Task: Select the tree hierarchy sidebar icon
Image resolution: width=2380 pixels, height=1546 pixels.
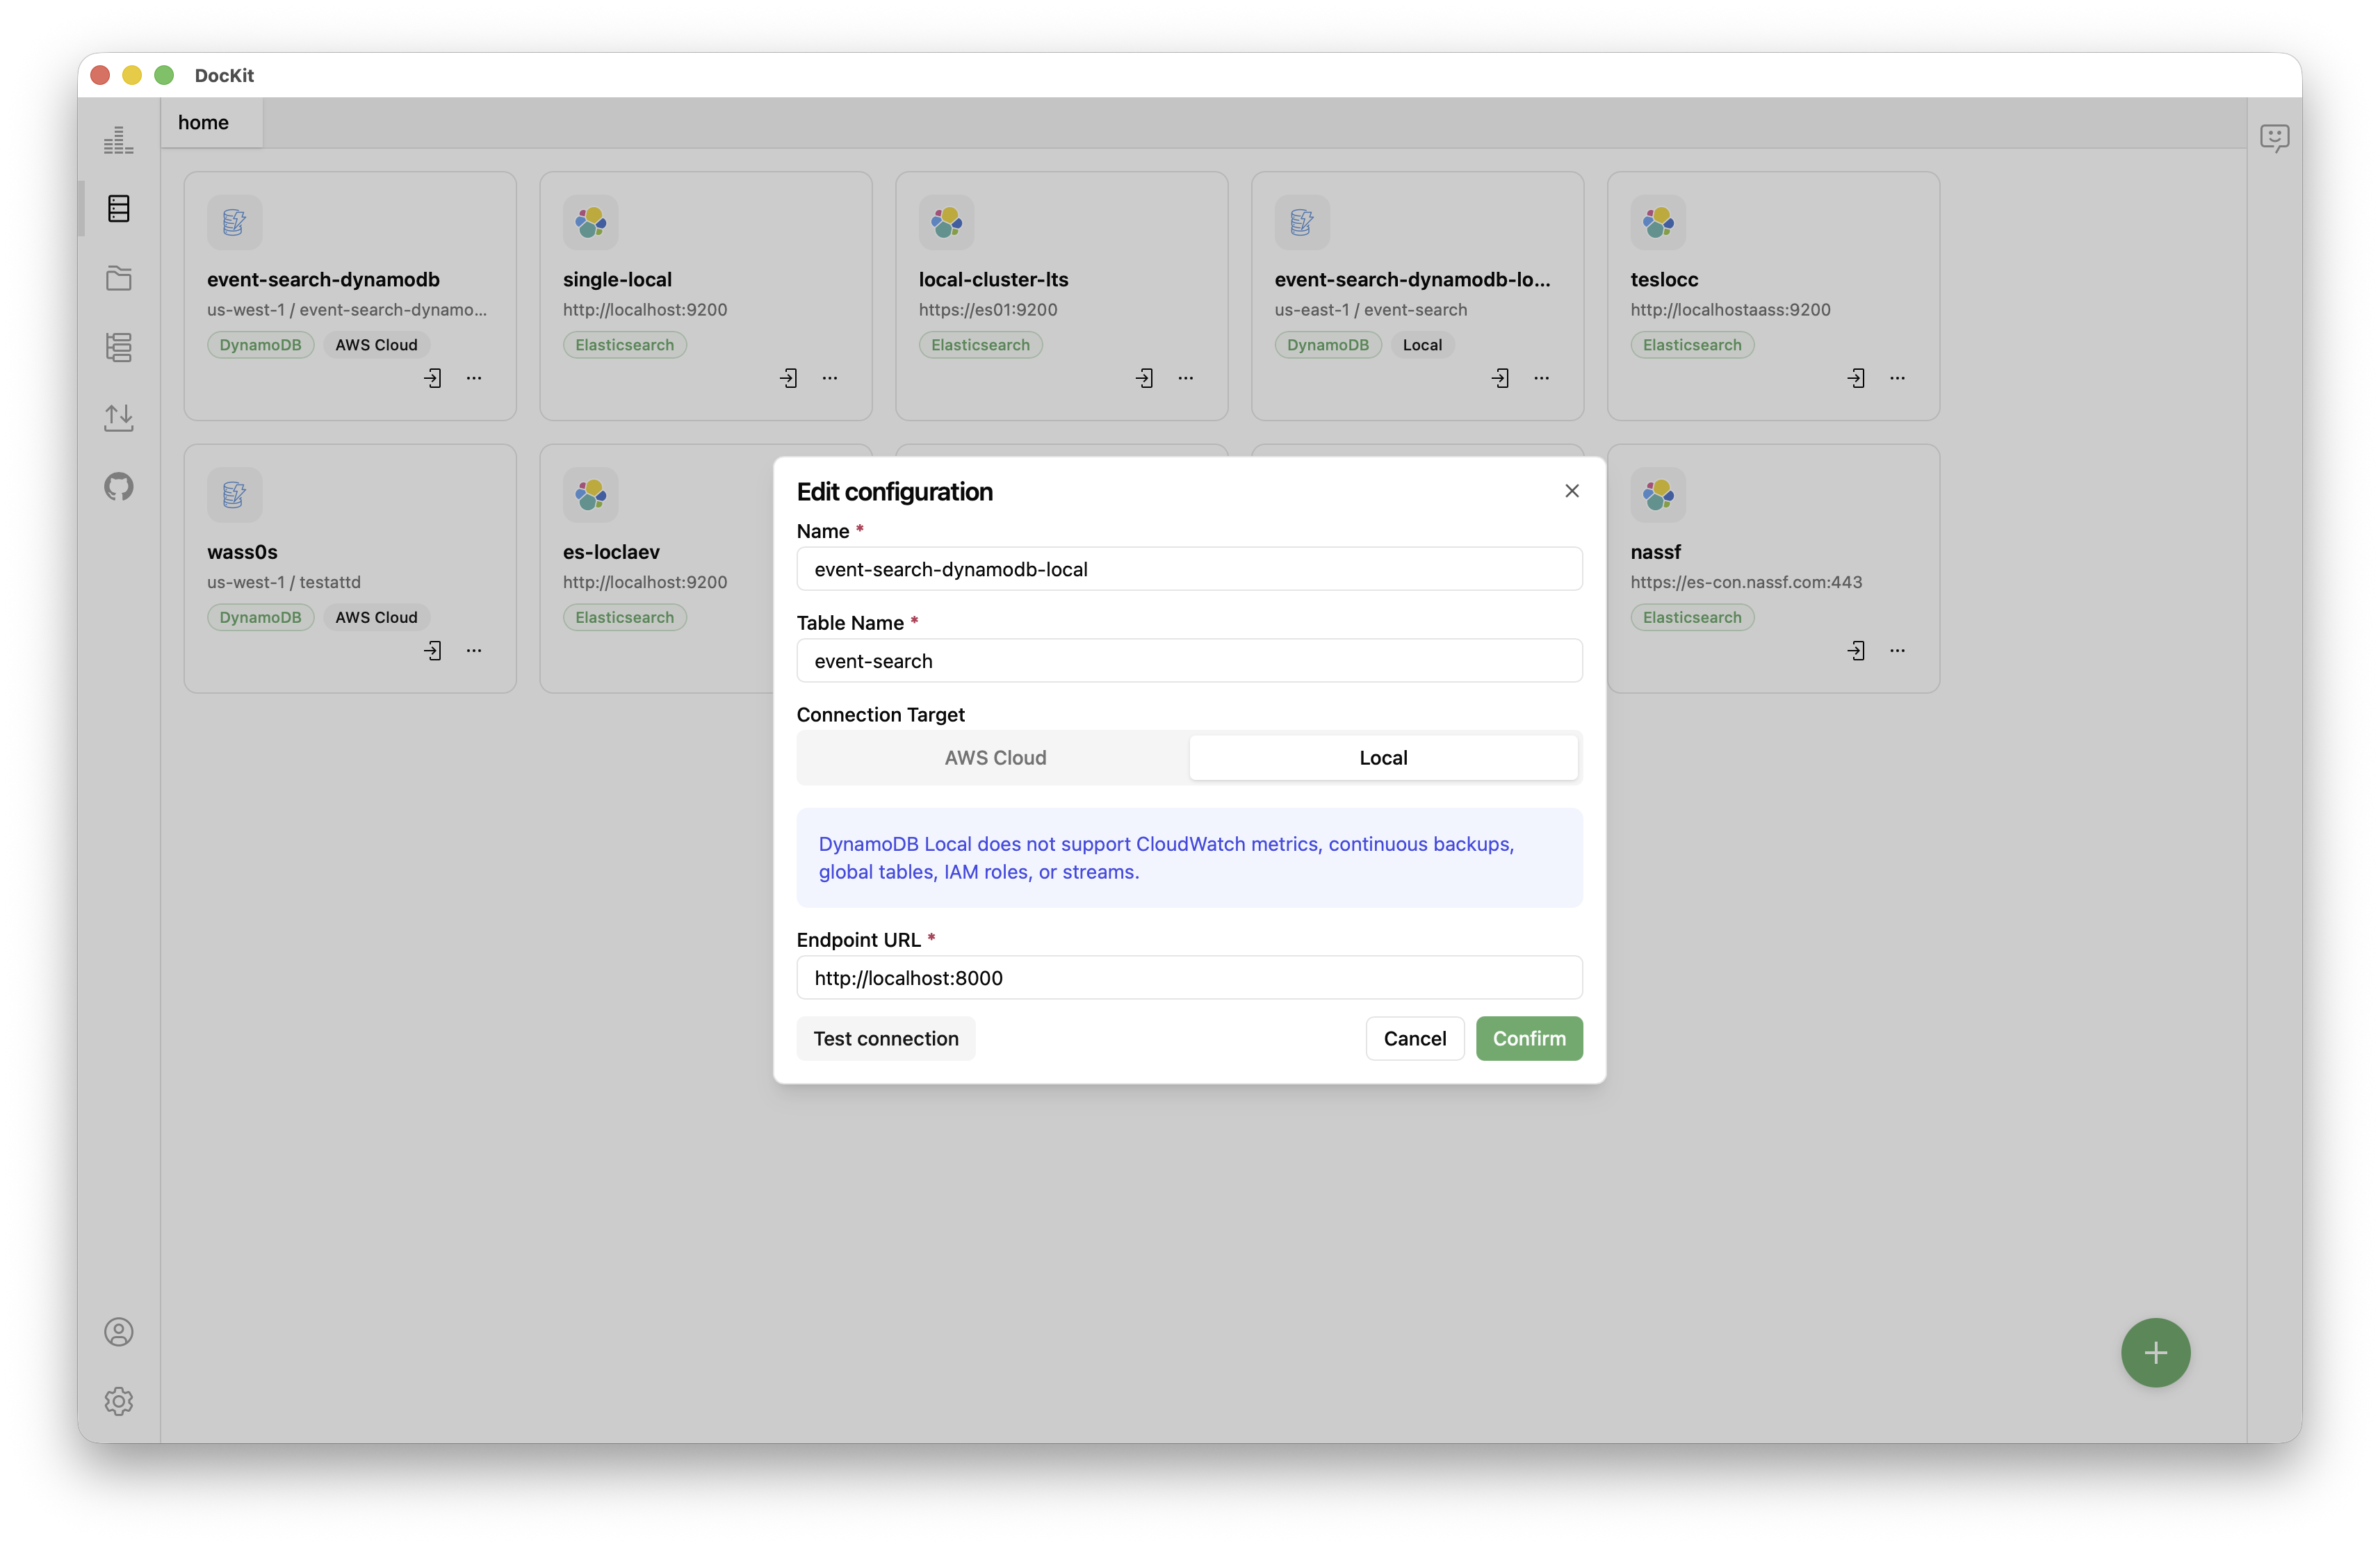Action: pos(118,347)
